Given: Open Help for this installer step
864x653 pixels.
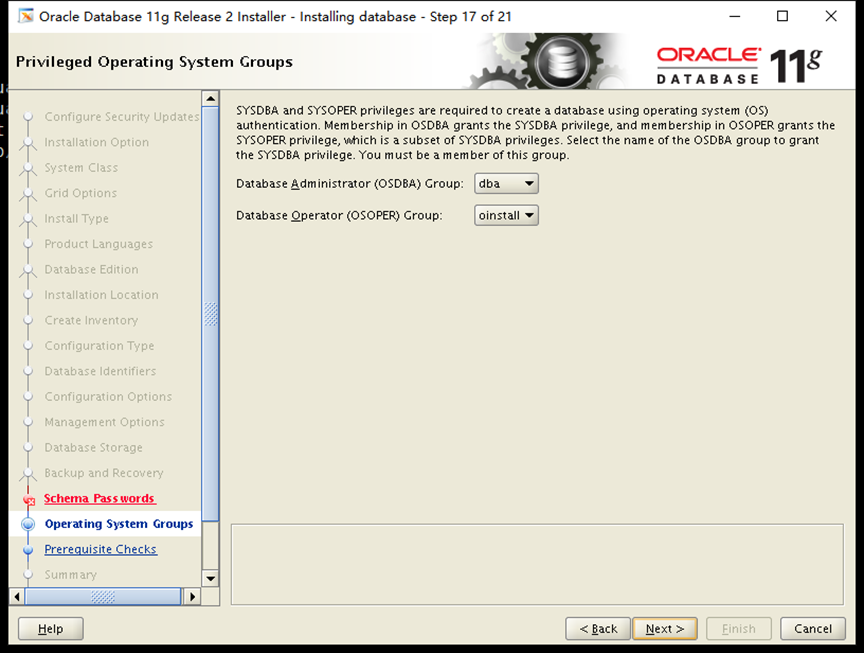Looking at the screenshot, I should (50, 628).
